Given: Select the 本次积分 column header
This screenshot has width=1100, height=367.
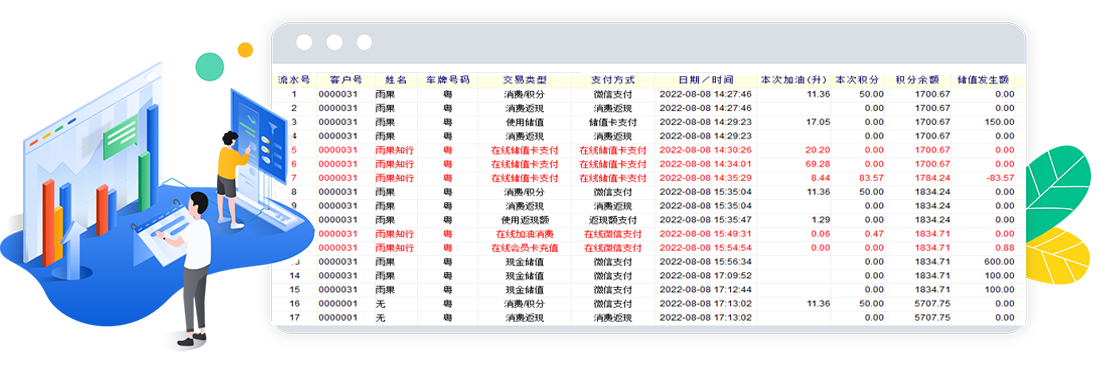Looking at the screenshot, I should click(x=857, y=79).
